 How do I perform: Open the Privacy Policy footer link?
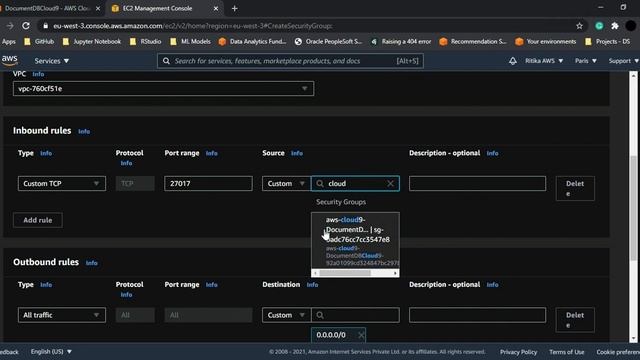518,352
